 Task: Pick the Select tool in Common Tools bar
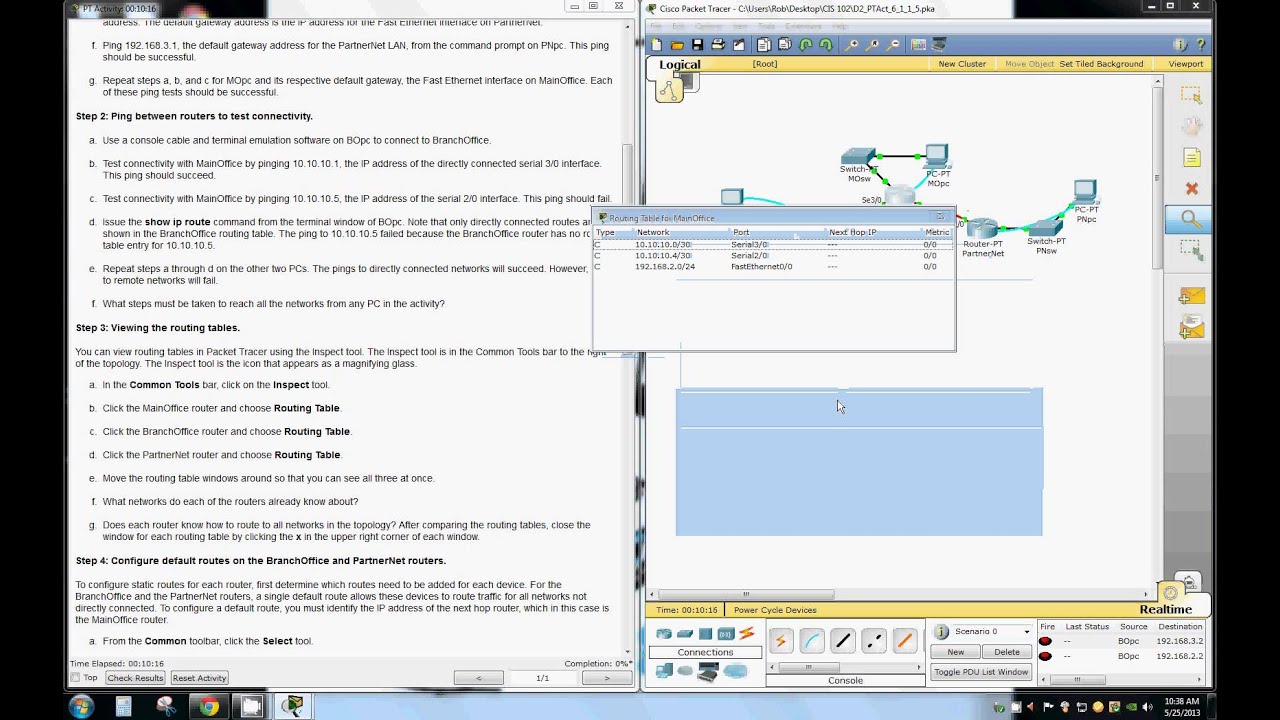coord(1190,95)
